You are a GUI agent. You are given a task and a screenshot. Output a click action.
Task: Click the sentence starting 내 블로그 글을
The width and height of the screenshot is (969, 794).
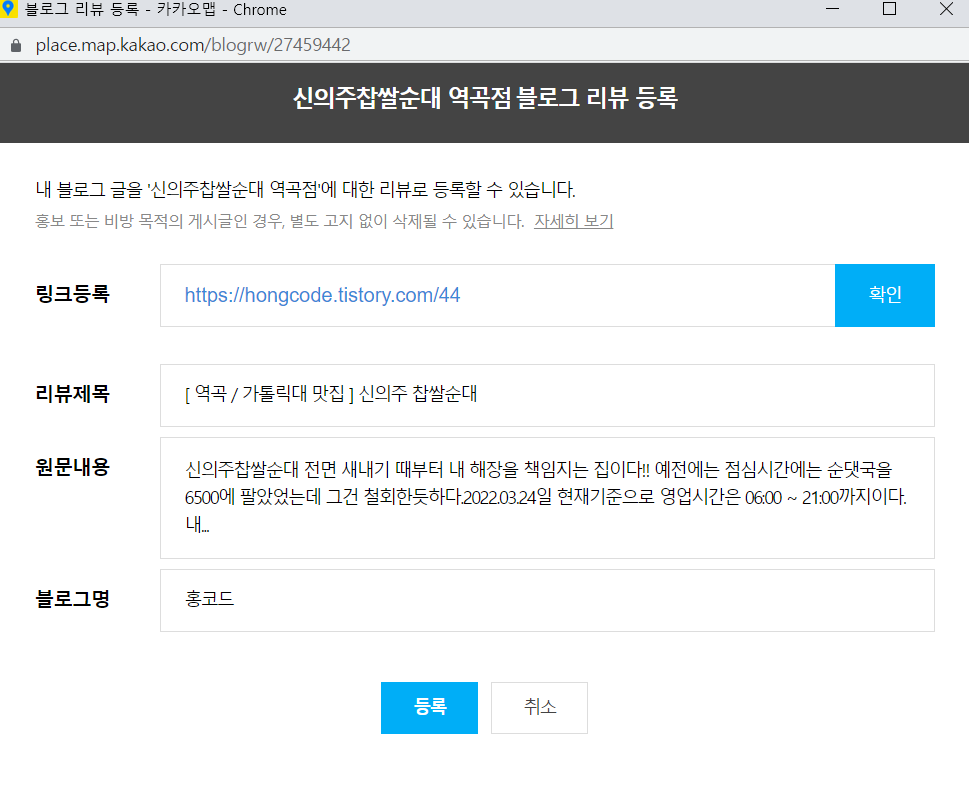tap(305, 189)
